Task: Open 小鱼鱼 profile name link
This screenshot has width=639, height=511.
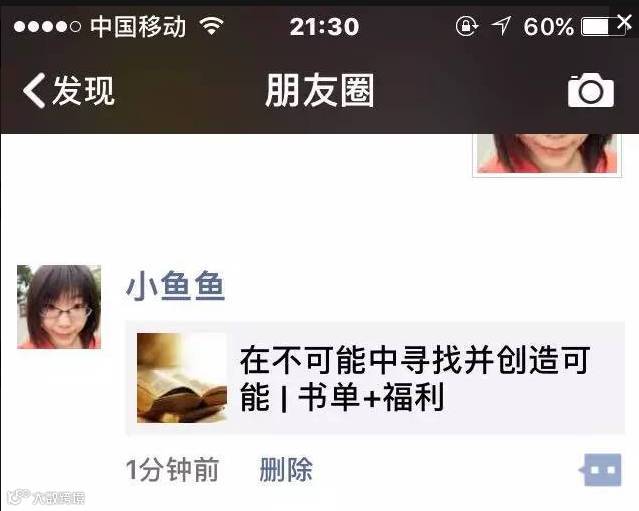Action: click(x=175, y=286)
